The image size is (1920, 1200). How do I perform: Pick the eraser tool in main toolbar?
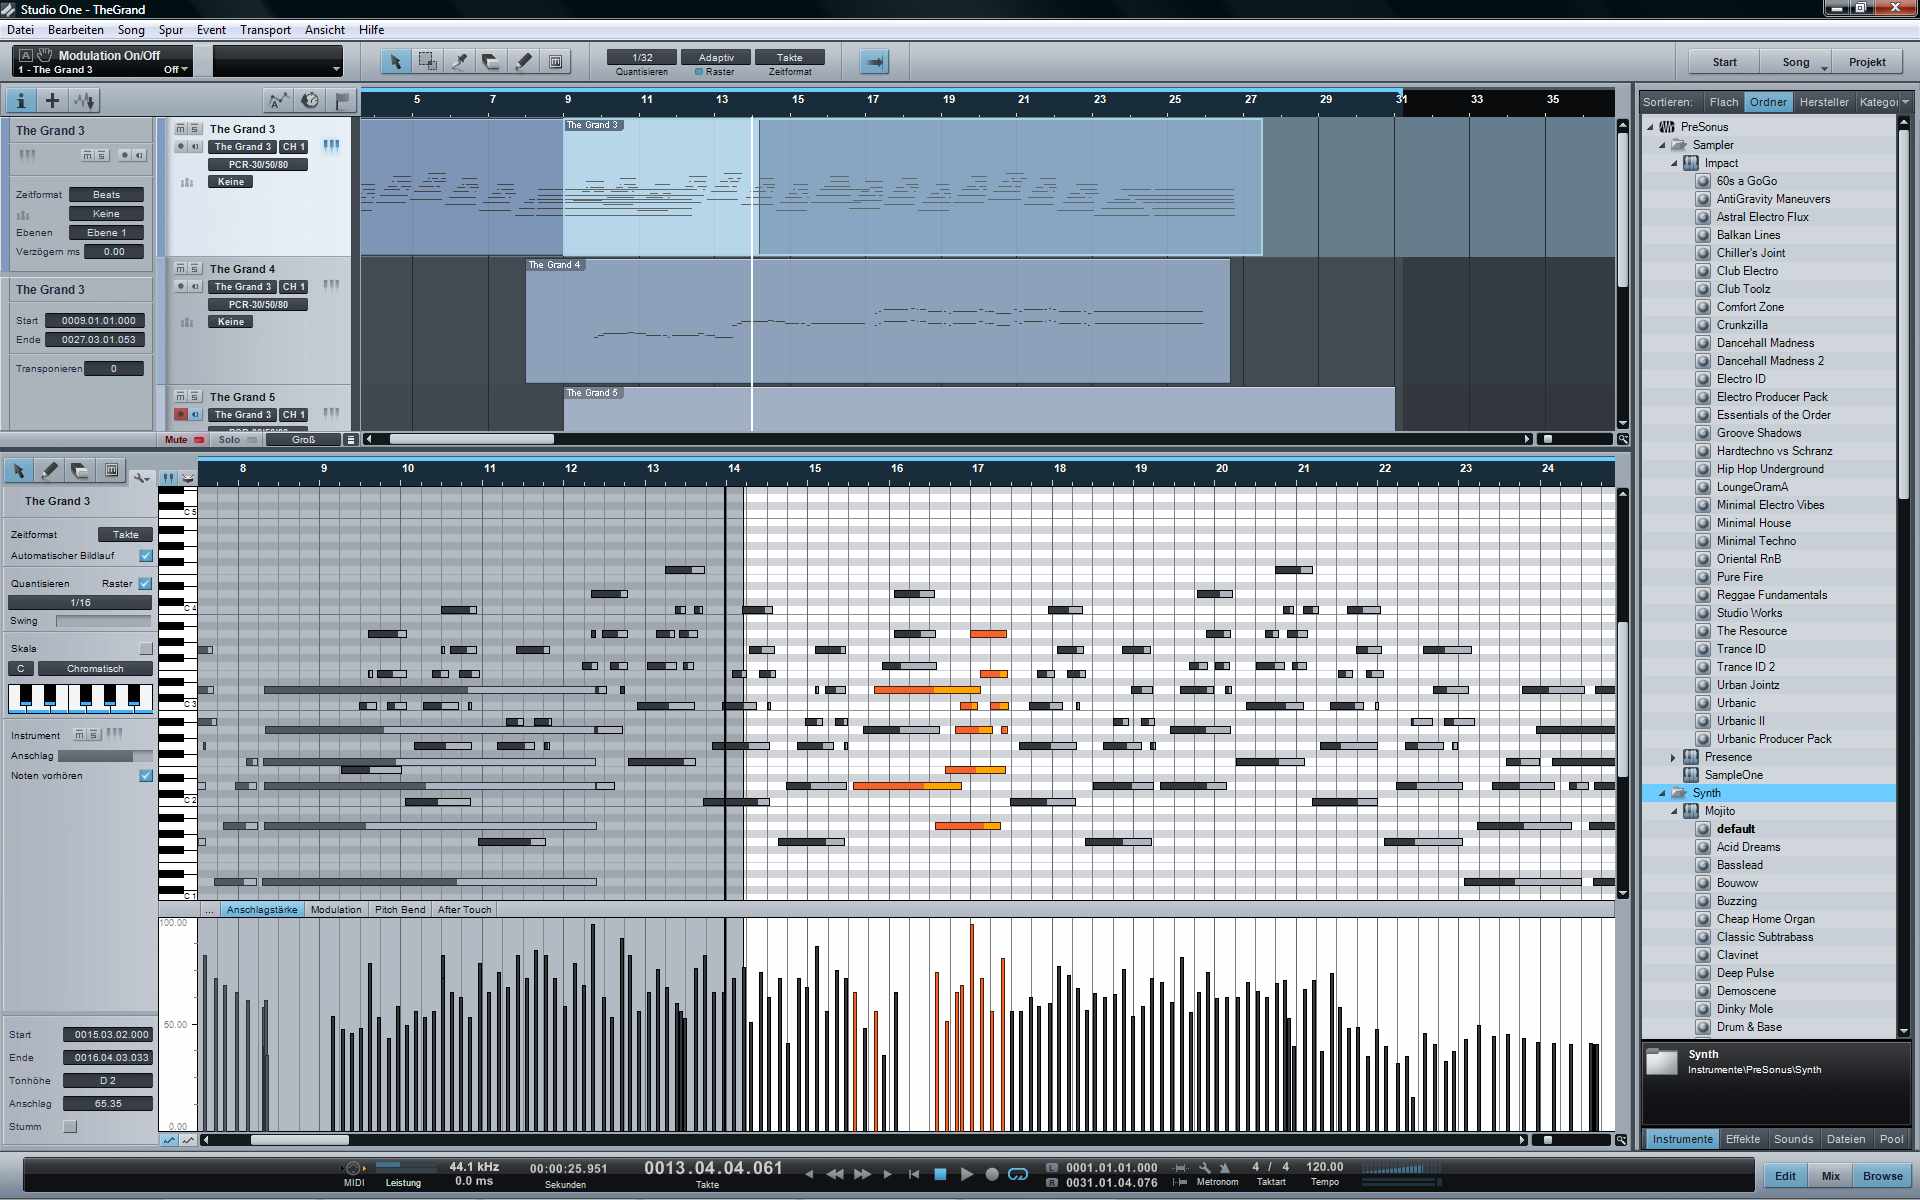coord(491,62)
